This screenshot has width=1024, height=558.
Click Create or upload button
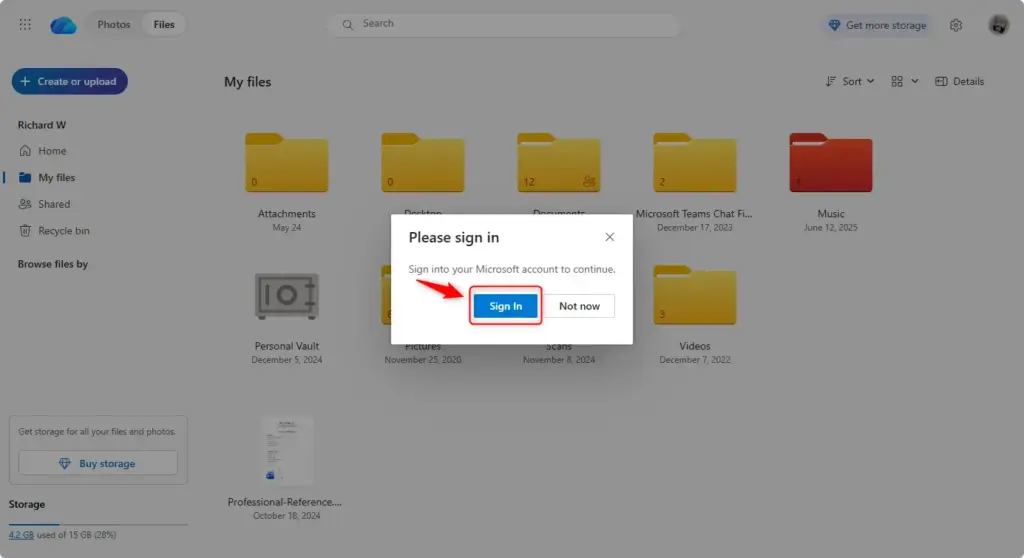pyautogui.click(x=69, y=81)
